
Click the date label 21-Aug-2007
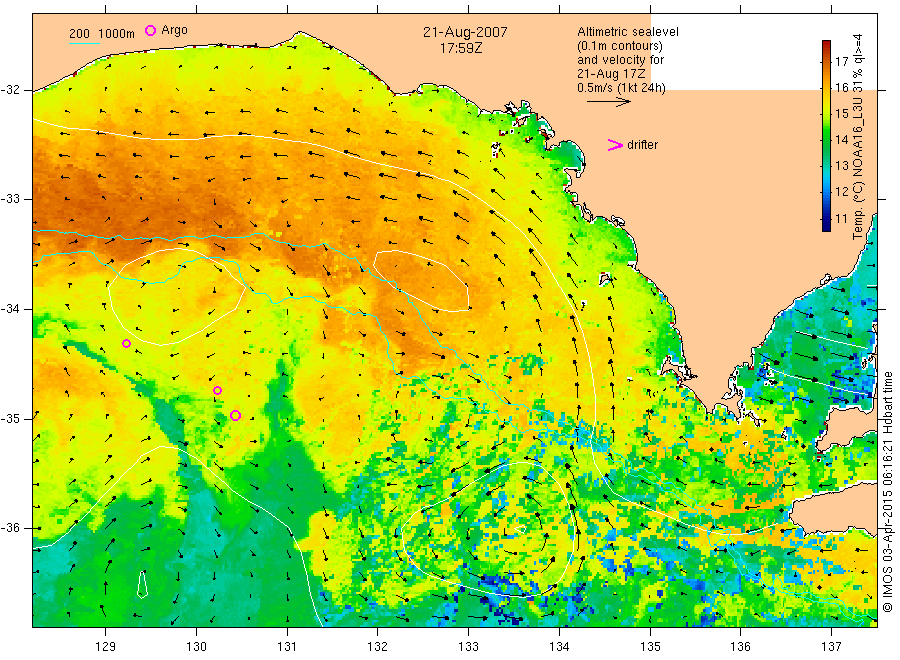click(465, 32)
